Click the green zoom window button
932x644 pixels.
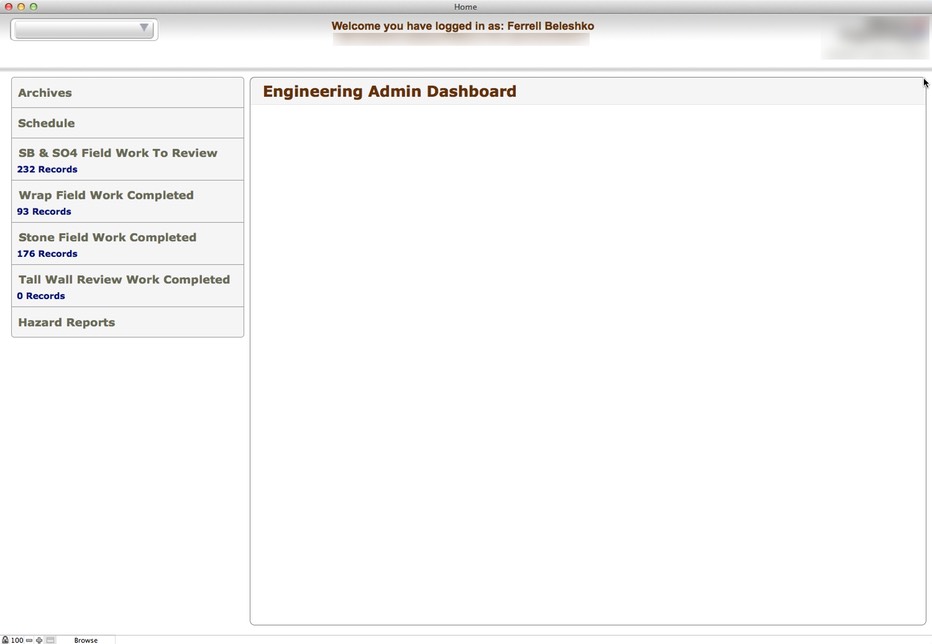click(33, 7)
